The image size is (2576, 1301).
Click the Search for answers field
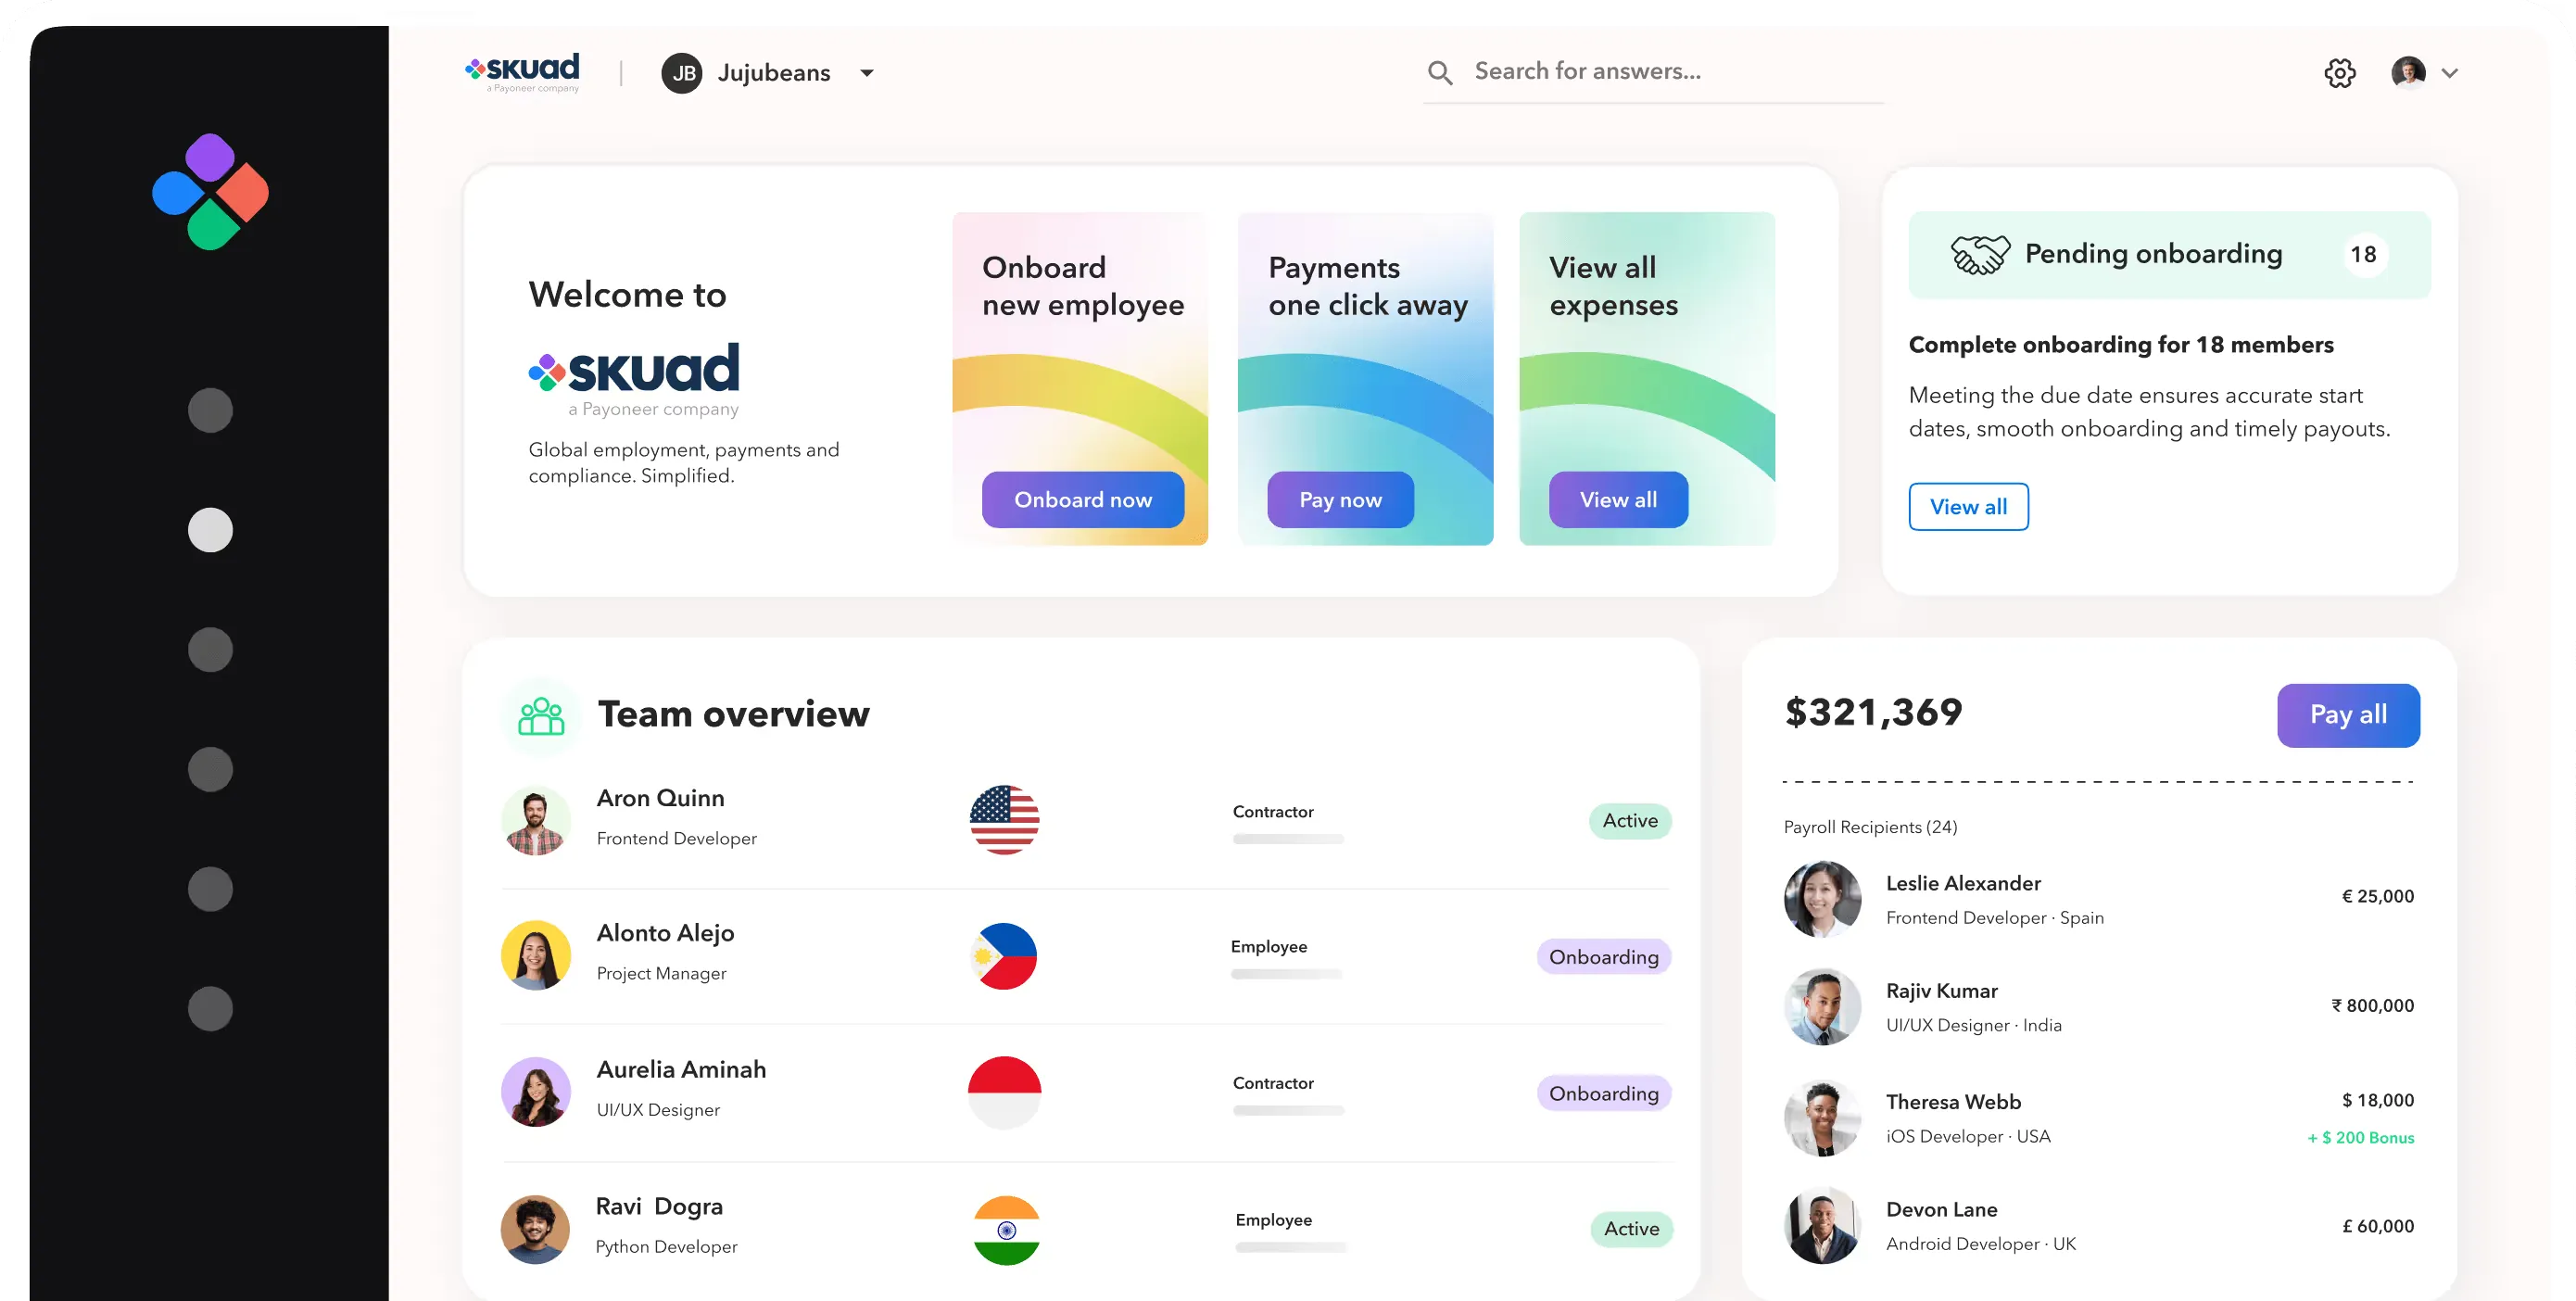click(x=1670, y=72)
